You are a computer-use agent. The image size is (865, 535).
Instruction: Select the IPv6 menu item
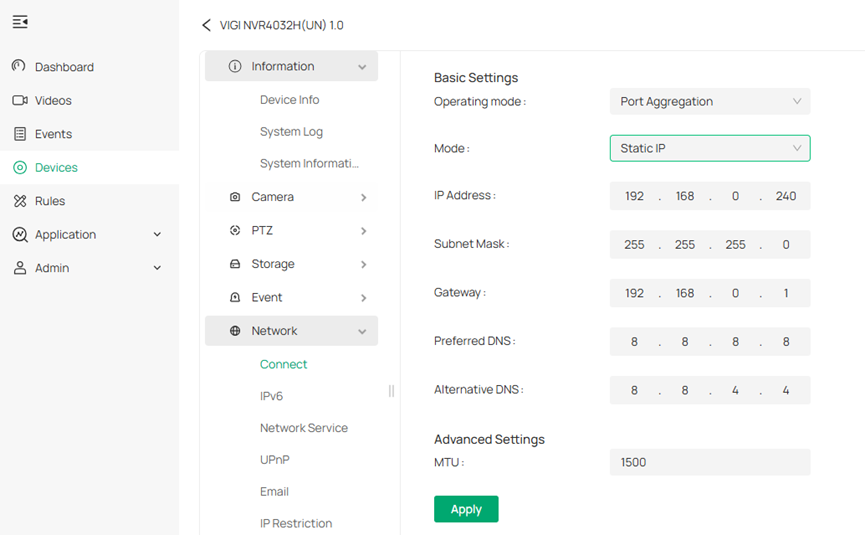271,396
